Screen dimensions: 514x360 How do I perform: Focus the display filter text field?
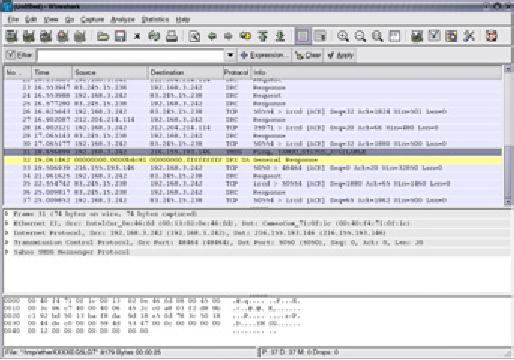point(130,55)
